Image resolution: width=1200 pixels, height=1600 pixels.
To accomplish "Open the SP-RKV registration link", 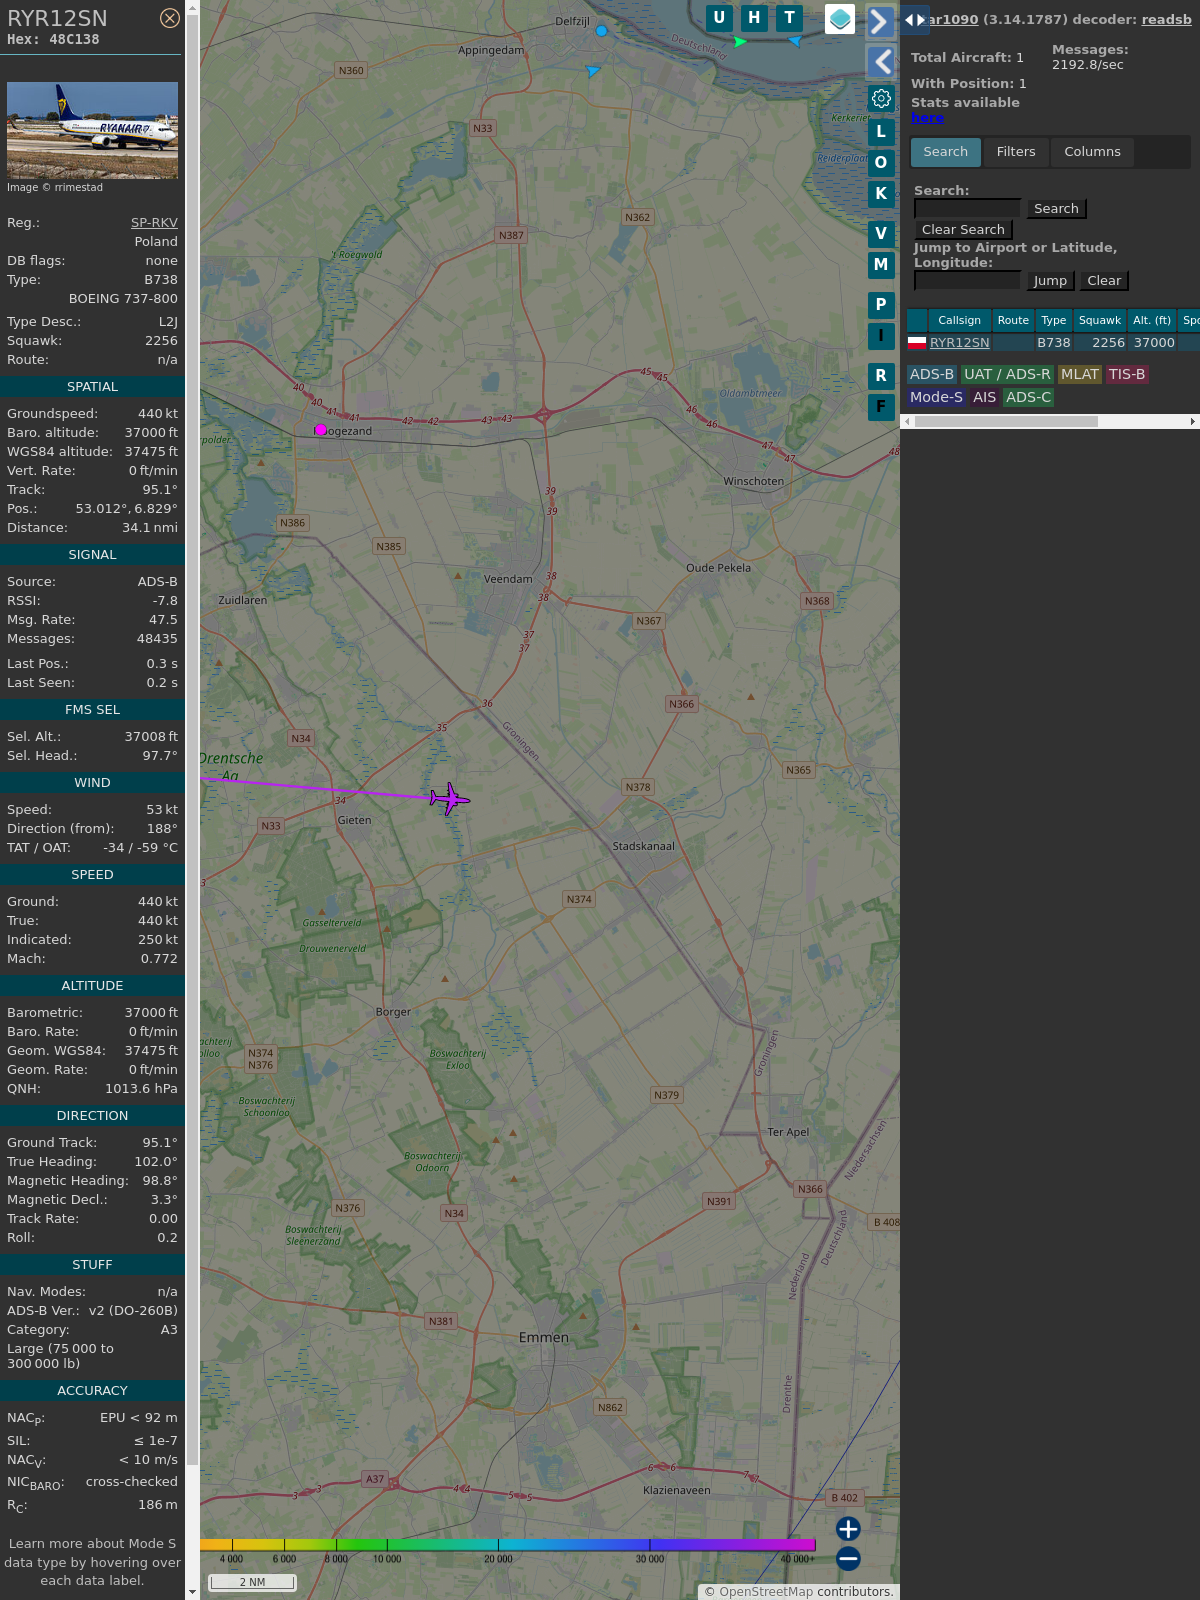I will [x=154, y=223].
